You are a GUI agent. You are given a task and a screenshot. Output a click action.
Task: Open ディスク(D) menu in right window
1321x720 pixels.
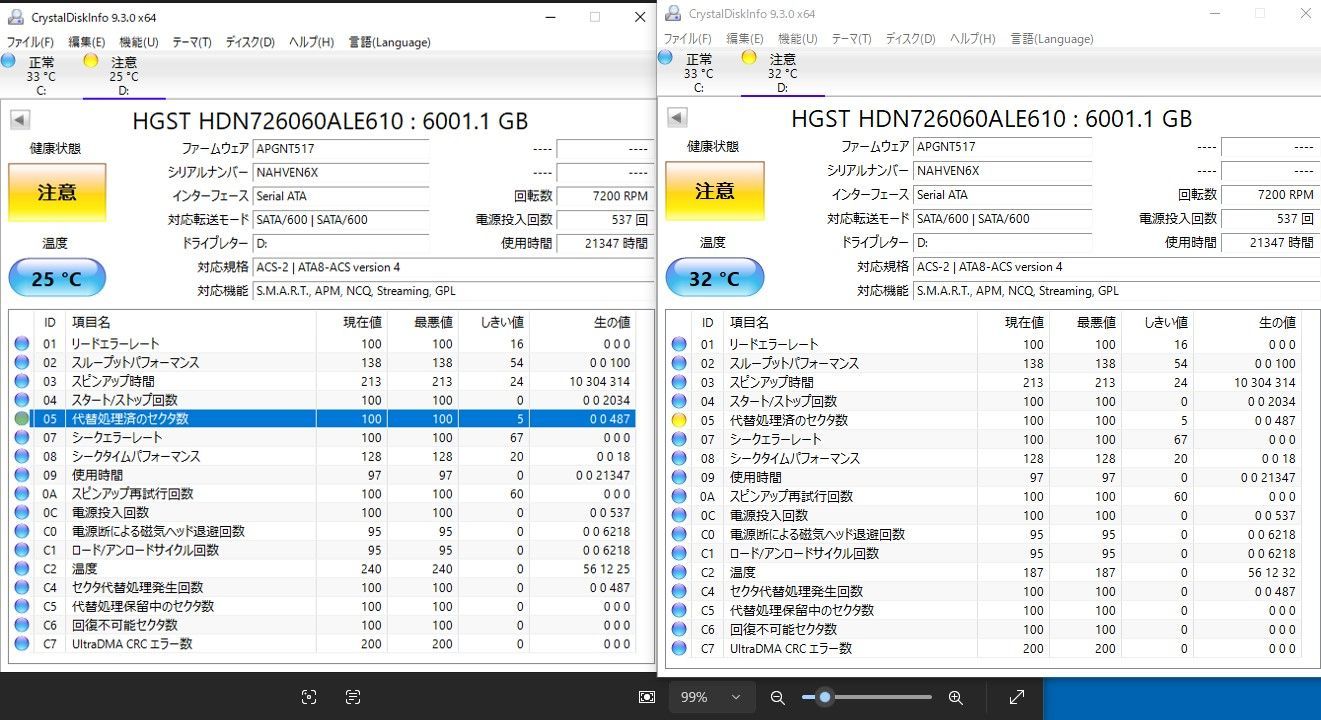pos(910,39)
